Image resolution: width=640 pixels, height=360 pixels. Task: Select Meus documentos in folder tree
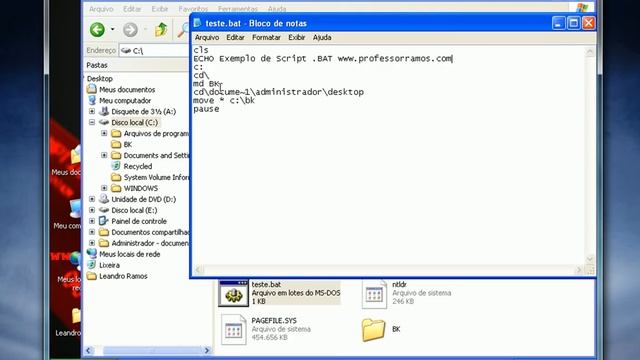127,89
